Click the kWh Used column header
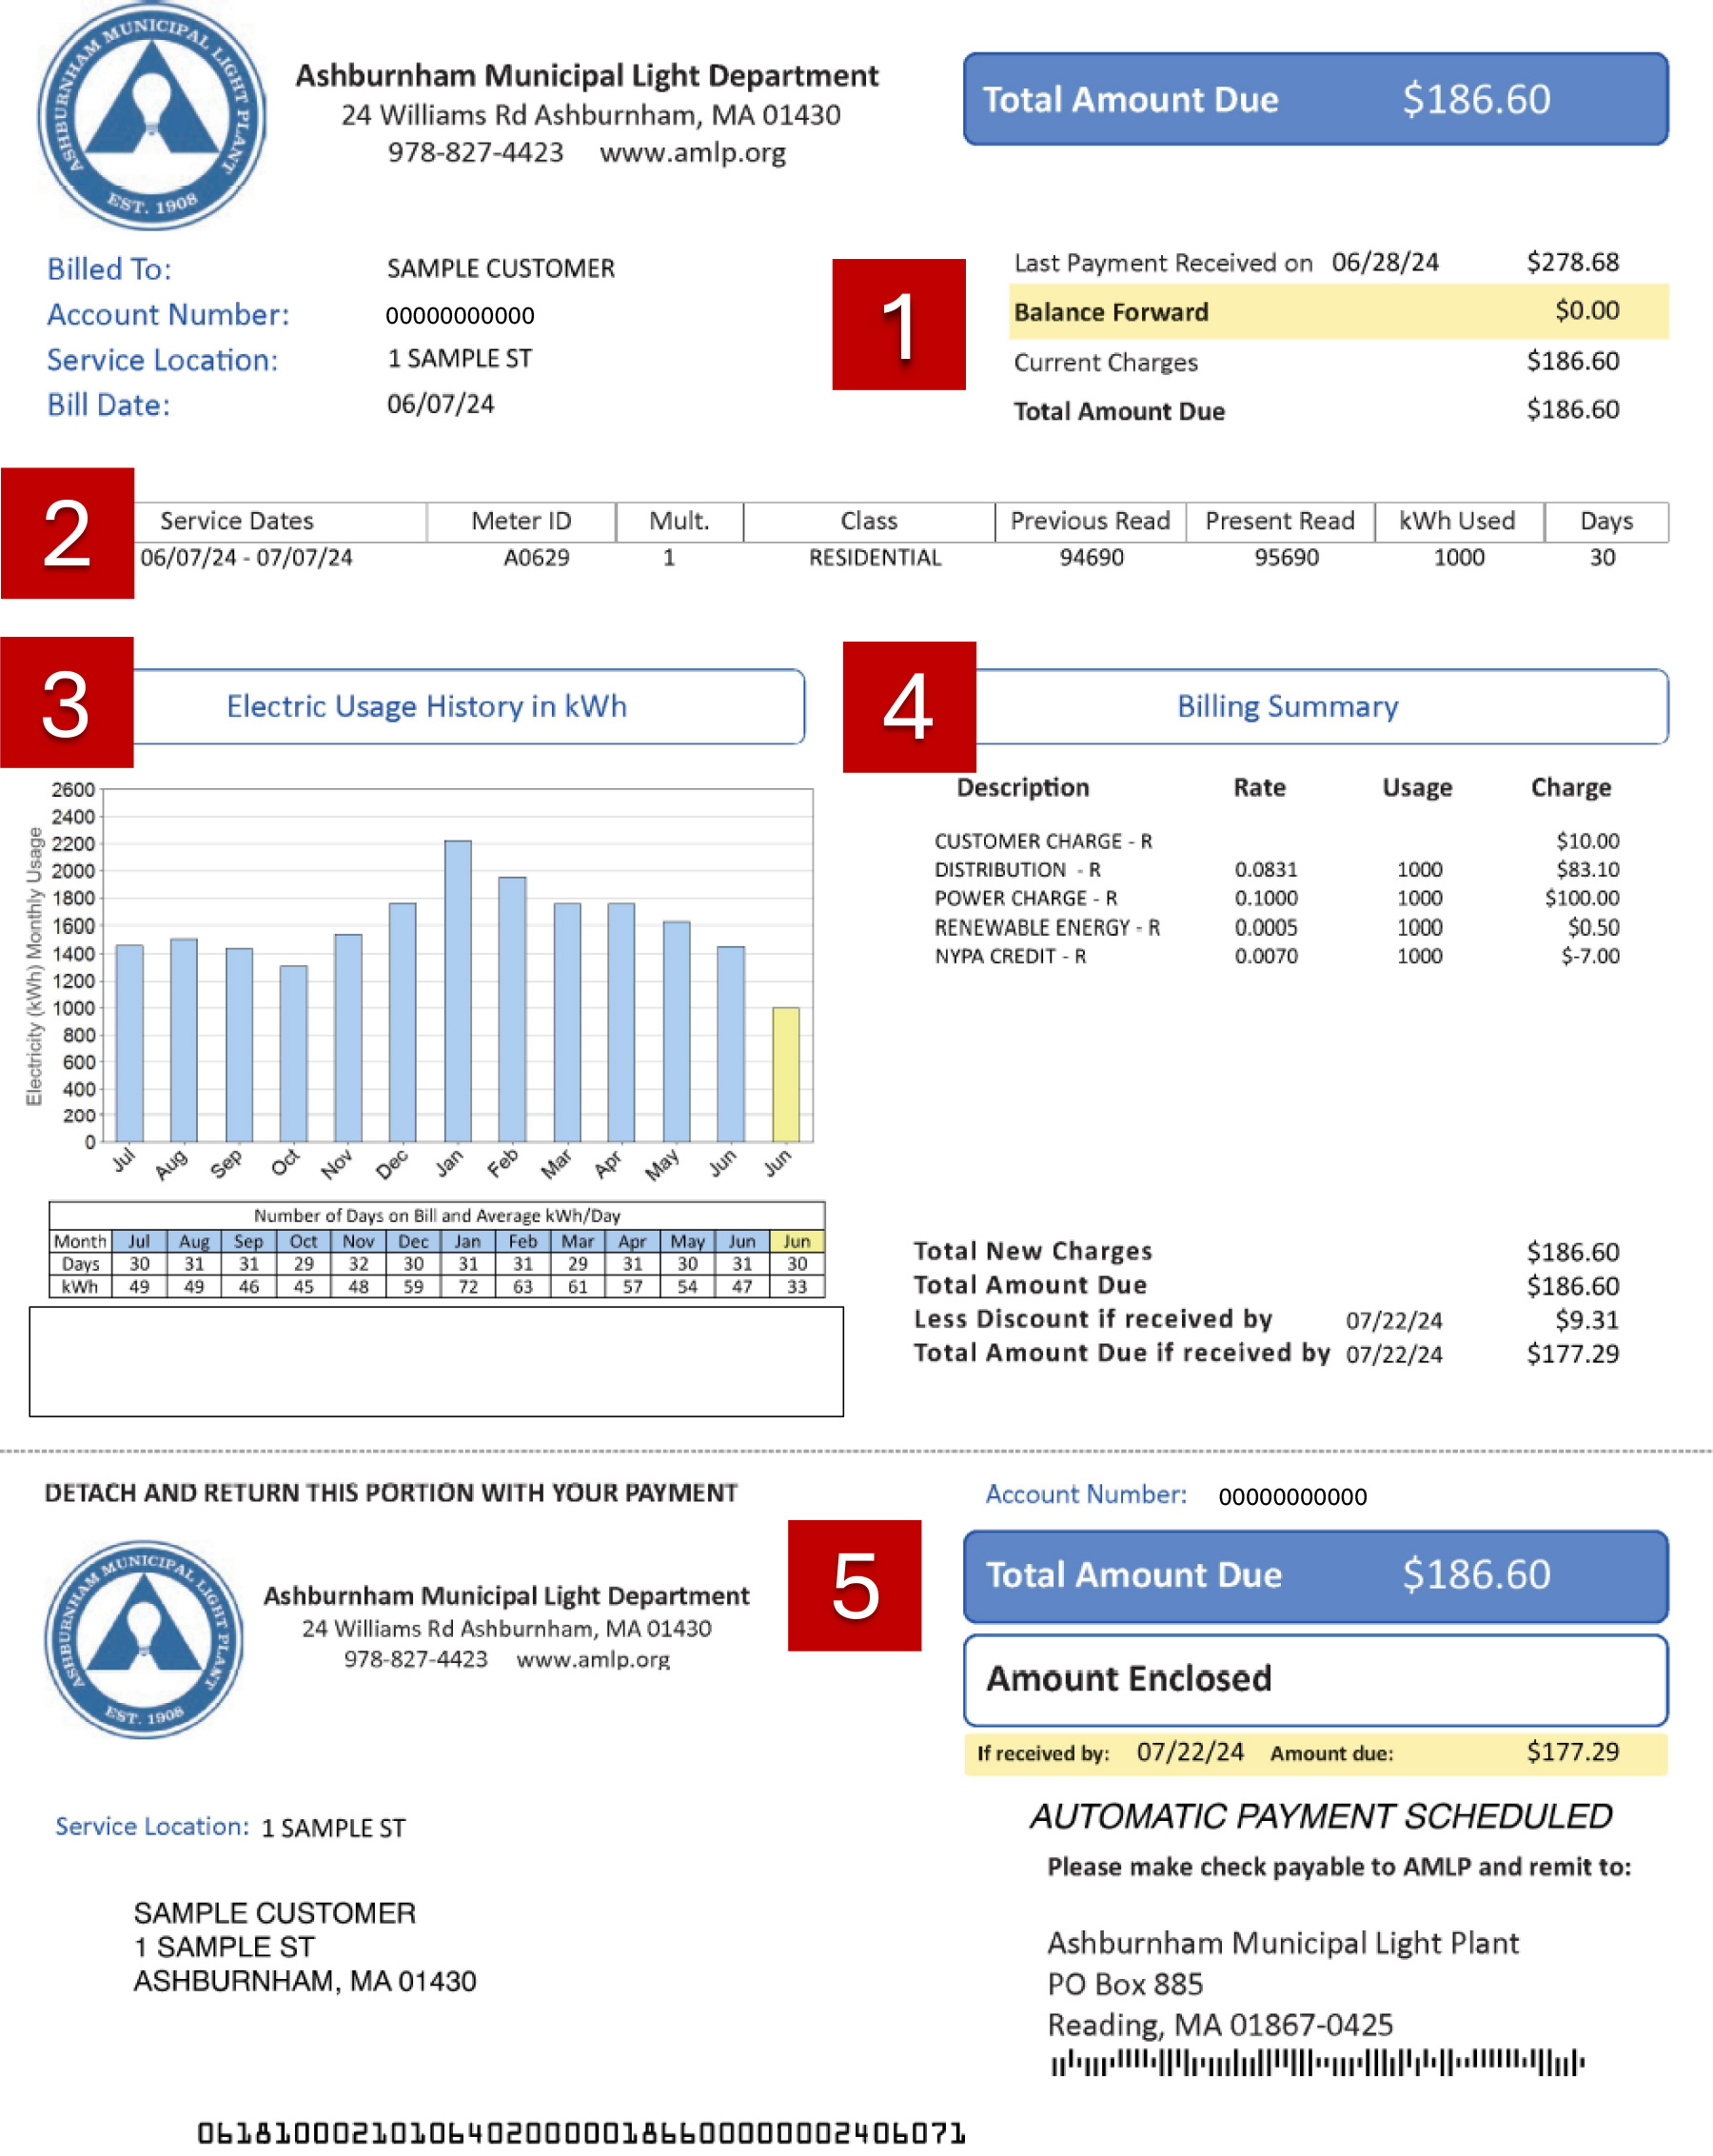This screenshot has width=1713, height=2156. click(x=1456, y=521)
